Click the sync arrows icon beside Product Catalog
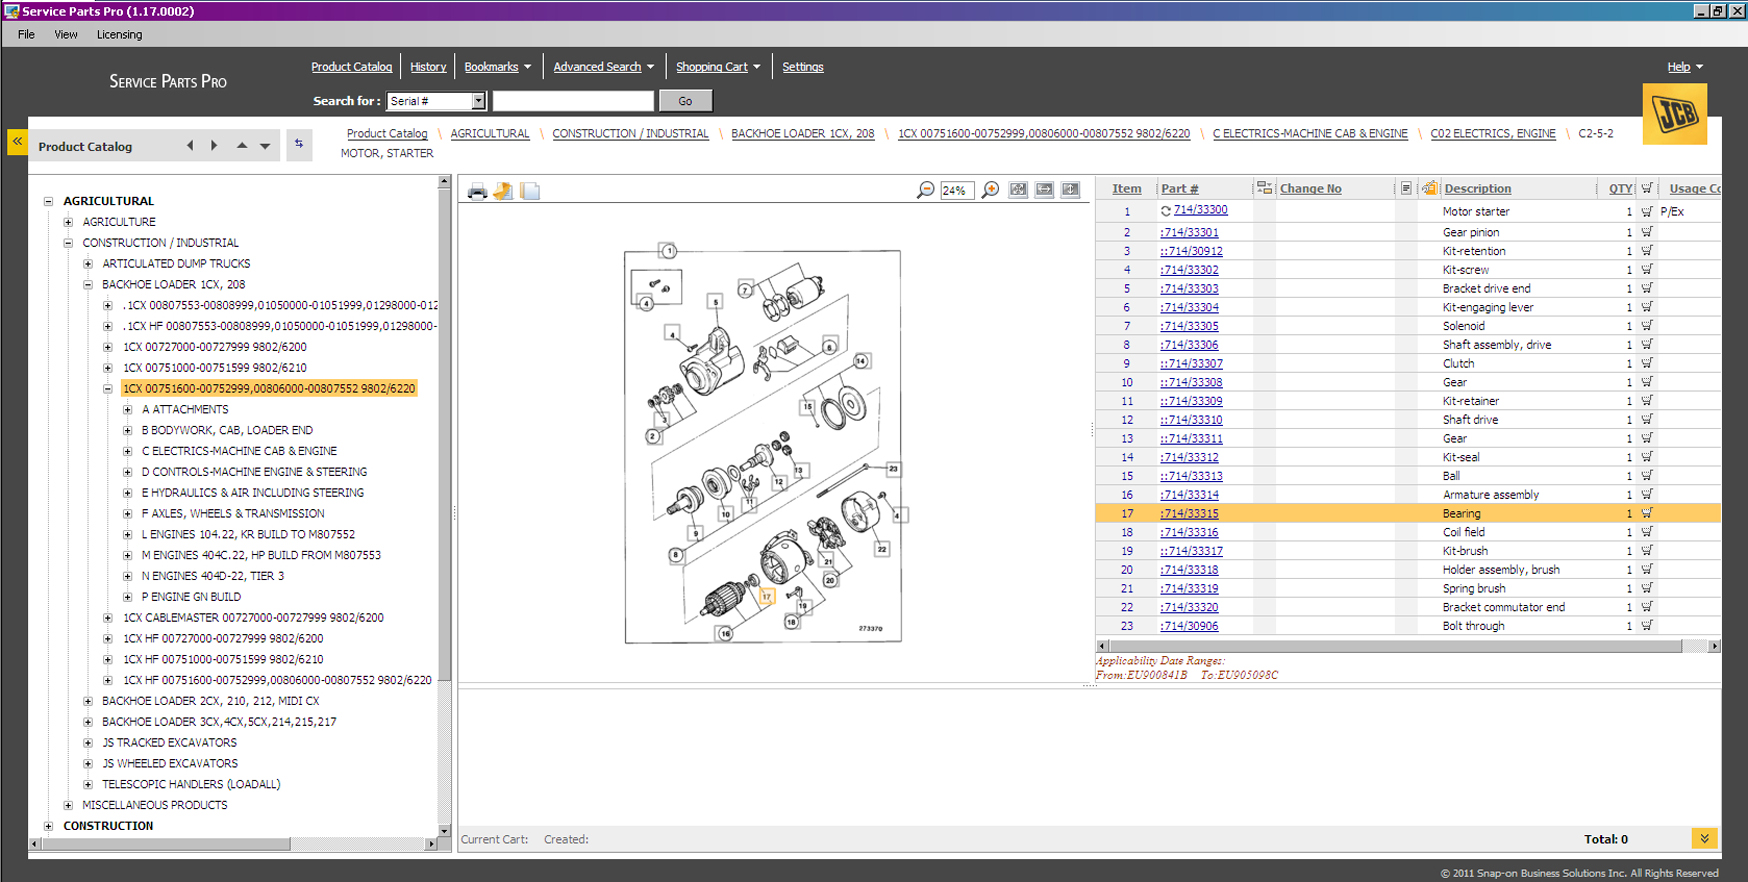This screenshot has width=1748, height=882. coord(298,145)
